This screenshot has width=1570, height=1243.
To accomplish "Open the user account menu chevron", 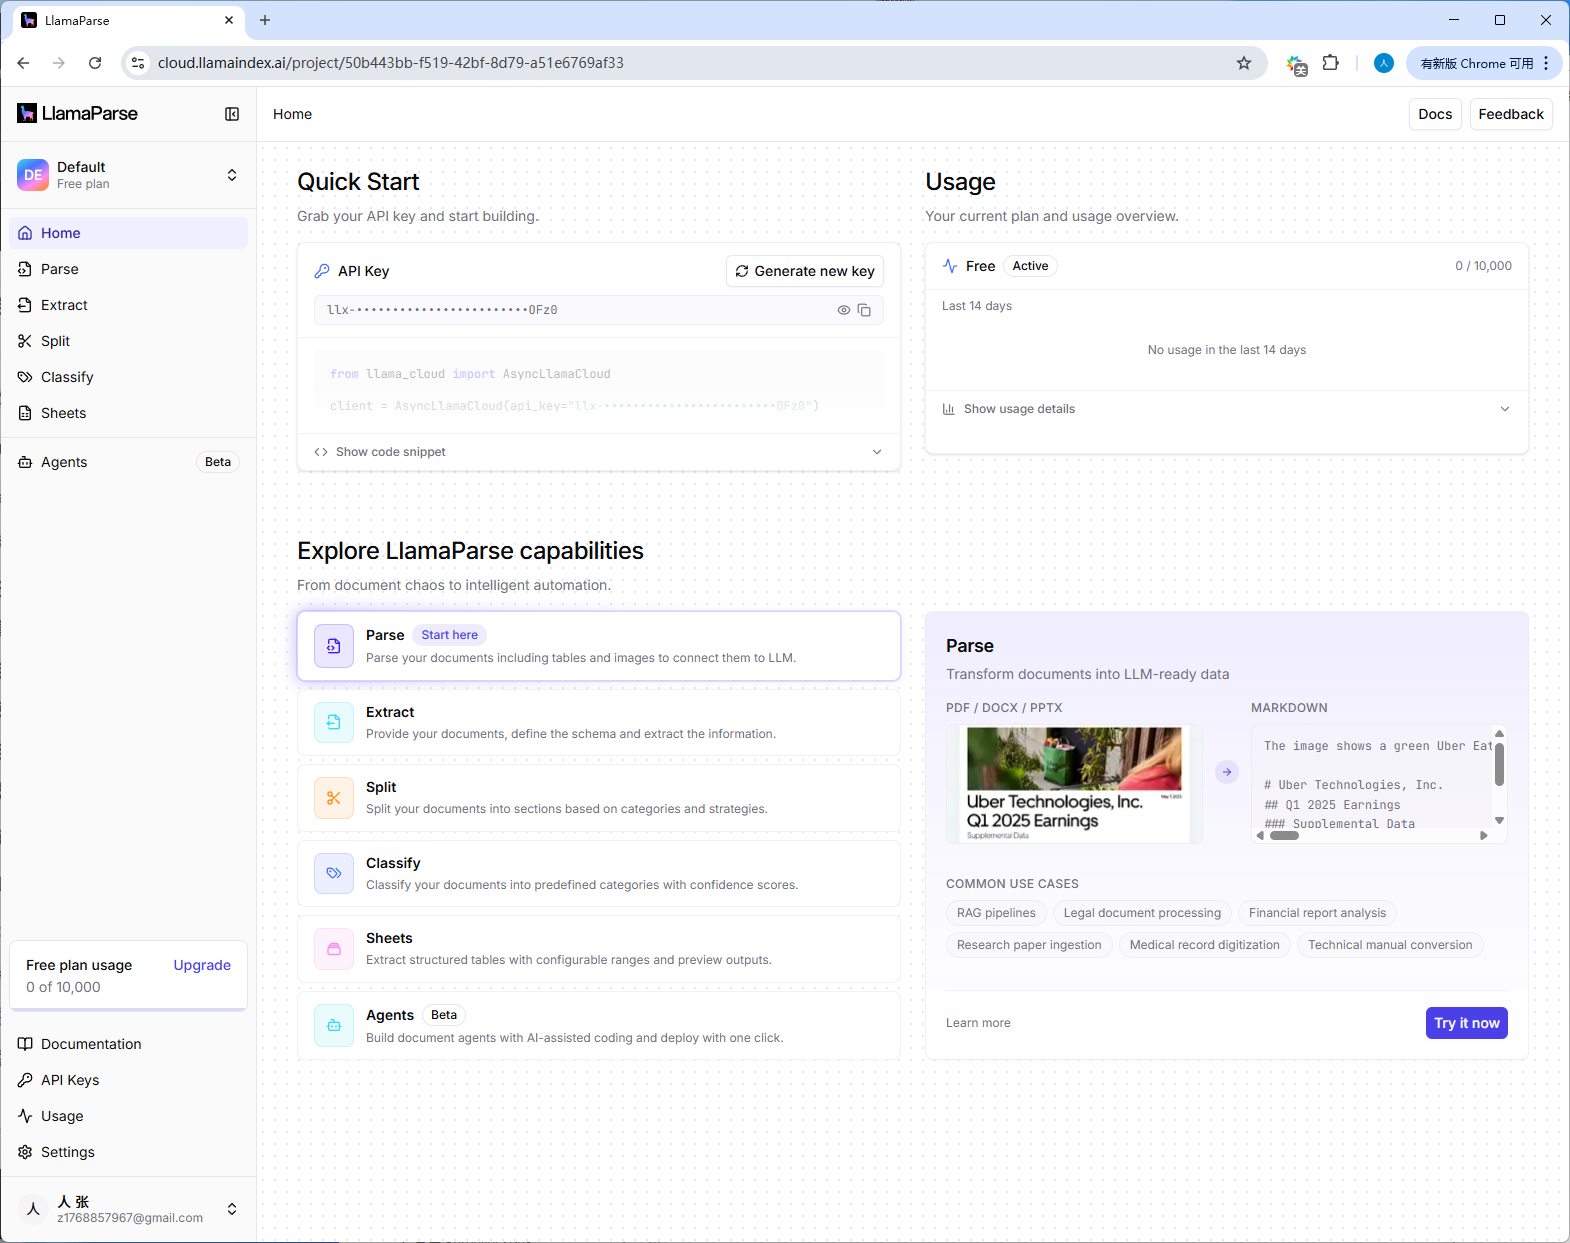I will pyautogui.click(x=232, y=1209).
